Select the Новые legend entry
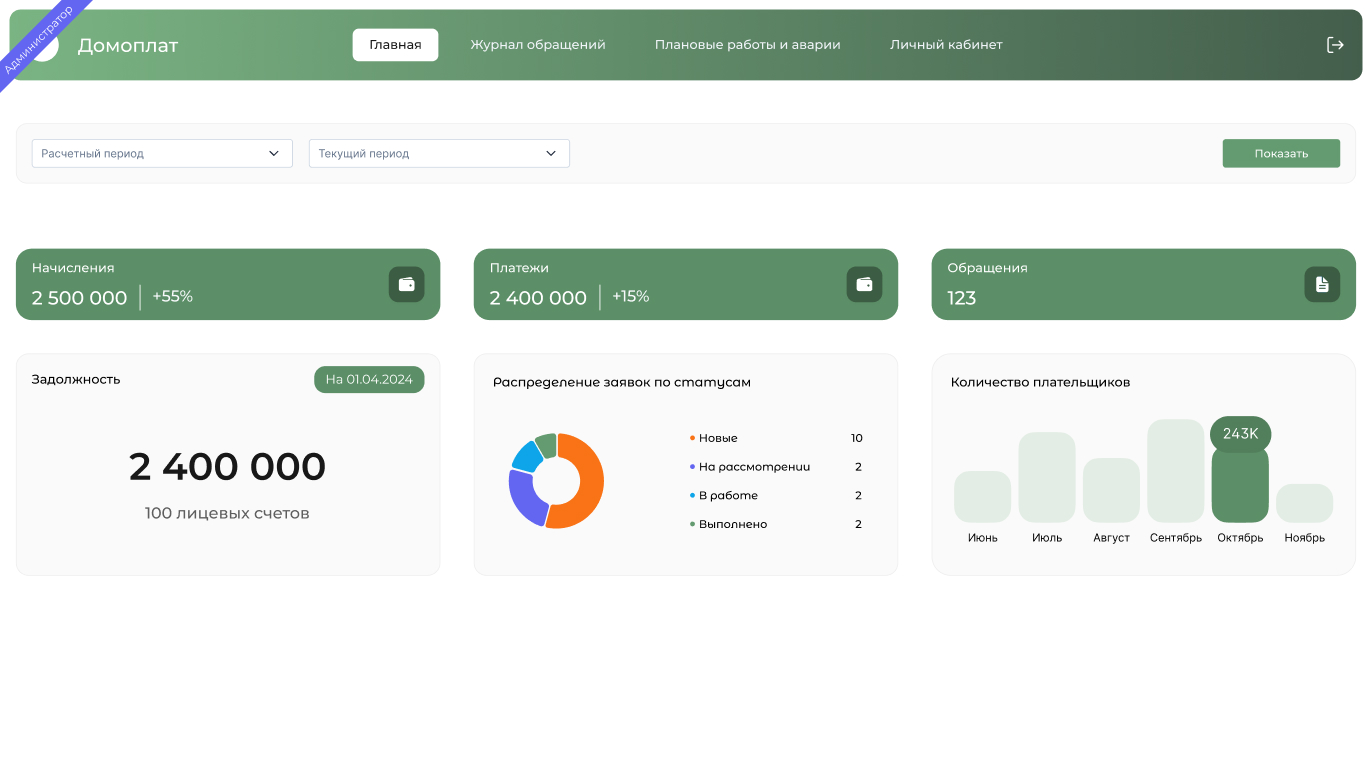The width and height of the screenshot is (1372, 770). pyautogui.click(x=717, y=438)
